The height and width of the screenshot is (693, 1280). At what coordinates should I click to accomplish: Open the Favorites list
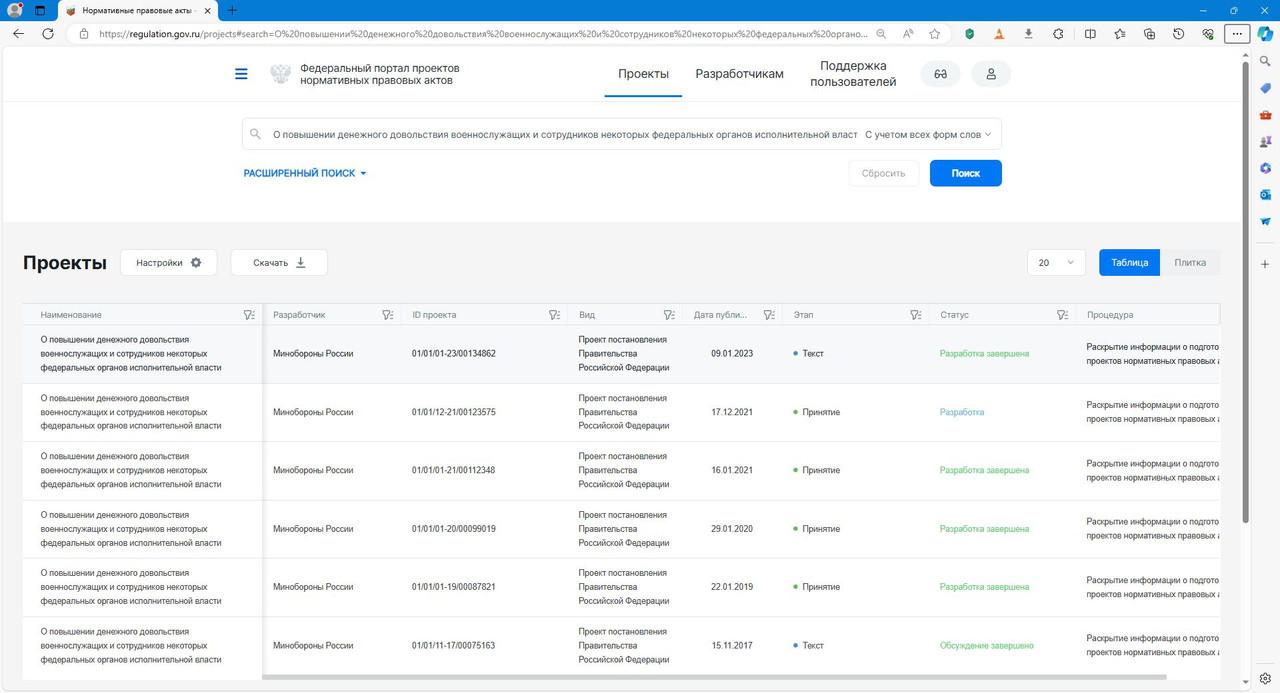1120,33
